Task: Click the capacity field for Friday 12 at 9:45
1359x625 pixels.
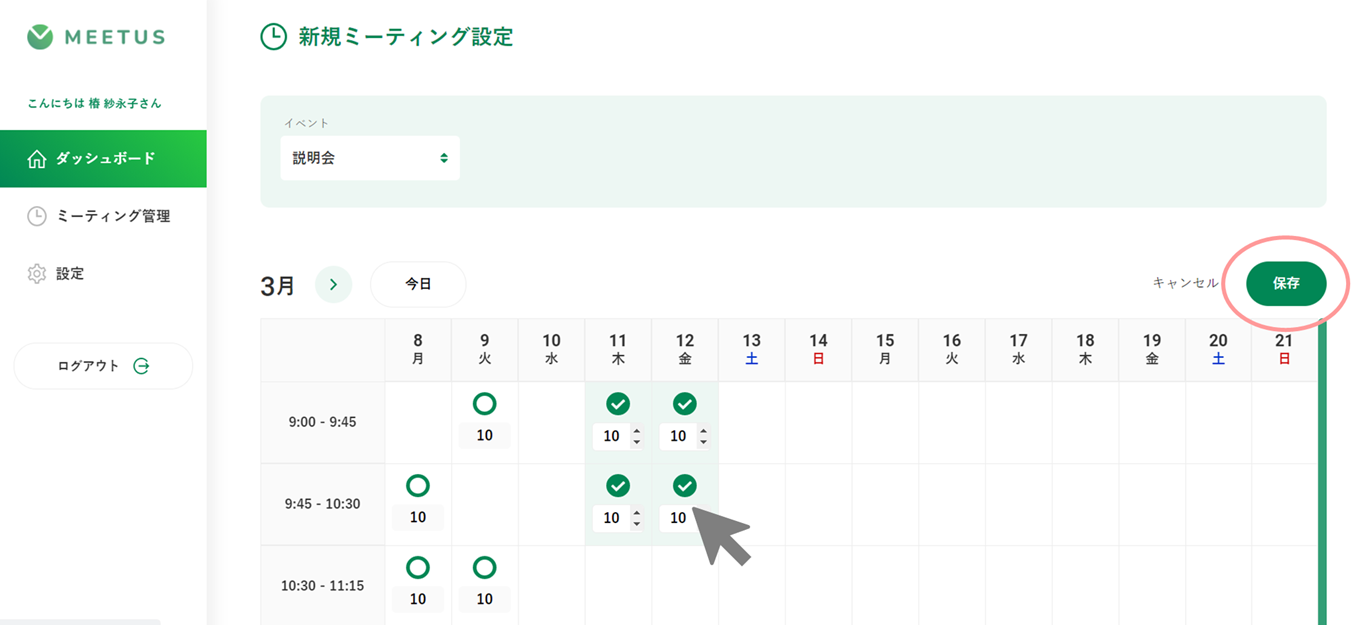Action: point(678,518)
